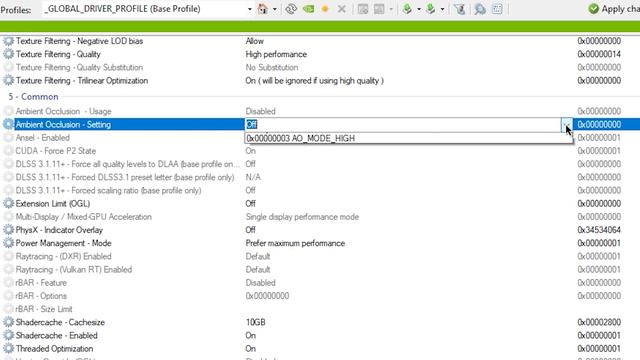Click greyed icon of Texture Filtering Quality Substitution
Image resolution: width=640 pixels, height=360 pixels.
click(x=8, y=67)
